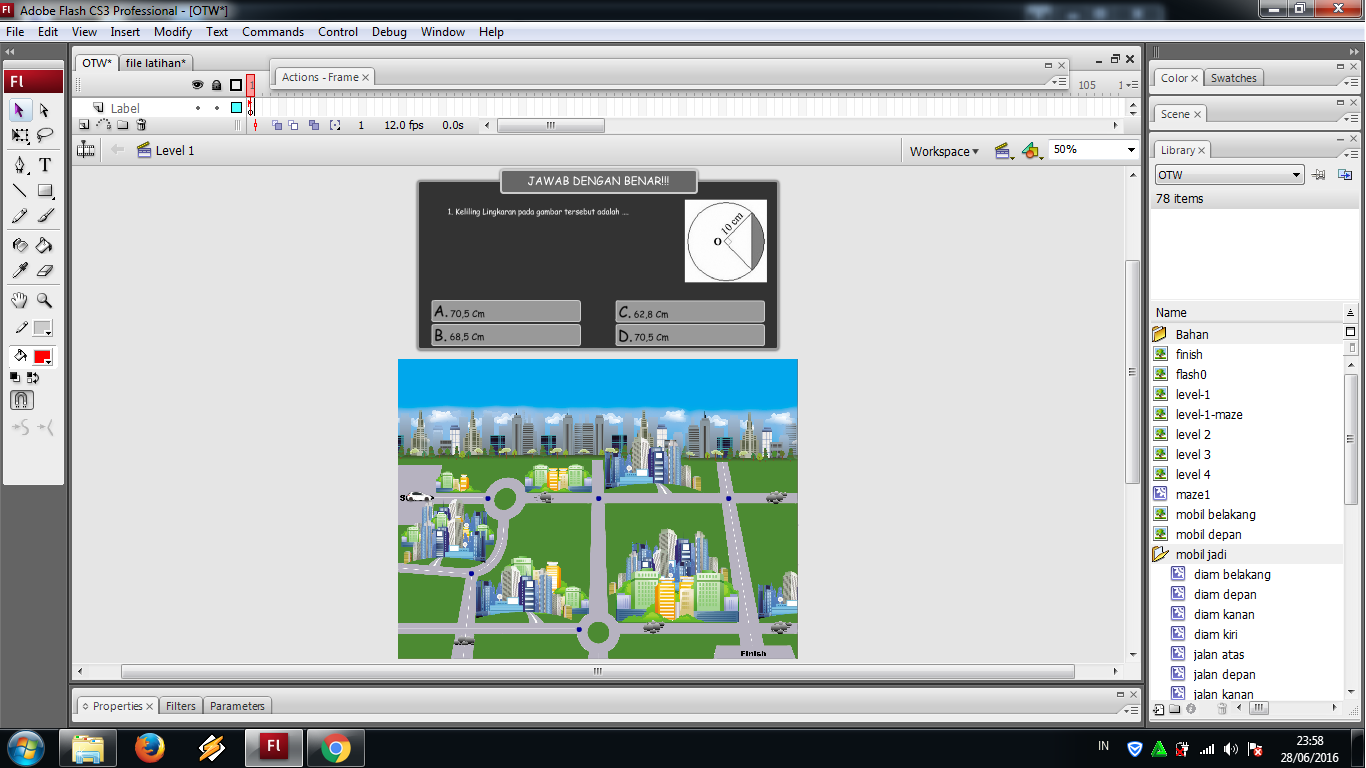Open the Modify menu
Viewport: 1366px width, 768px height.
pos(173,32)
